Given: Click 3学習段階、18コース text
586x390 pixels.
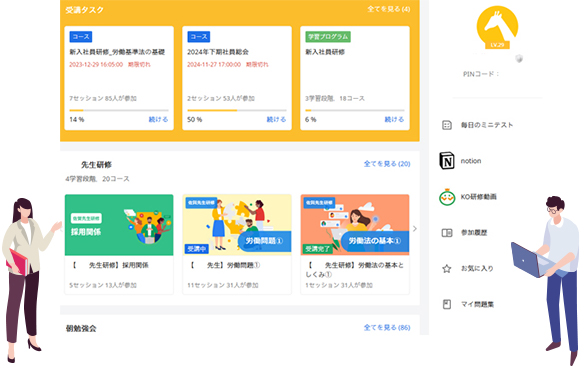Looking at the screenshot, I should click(x=335, y=98).
